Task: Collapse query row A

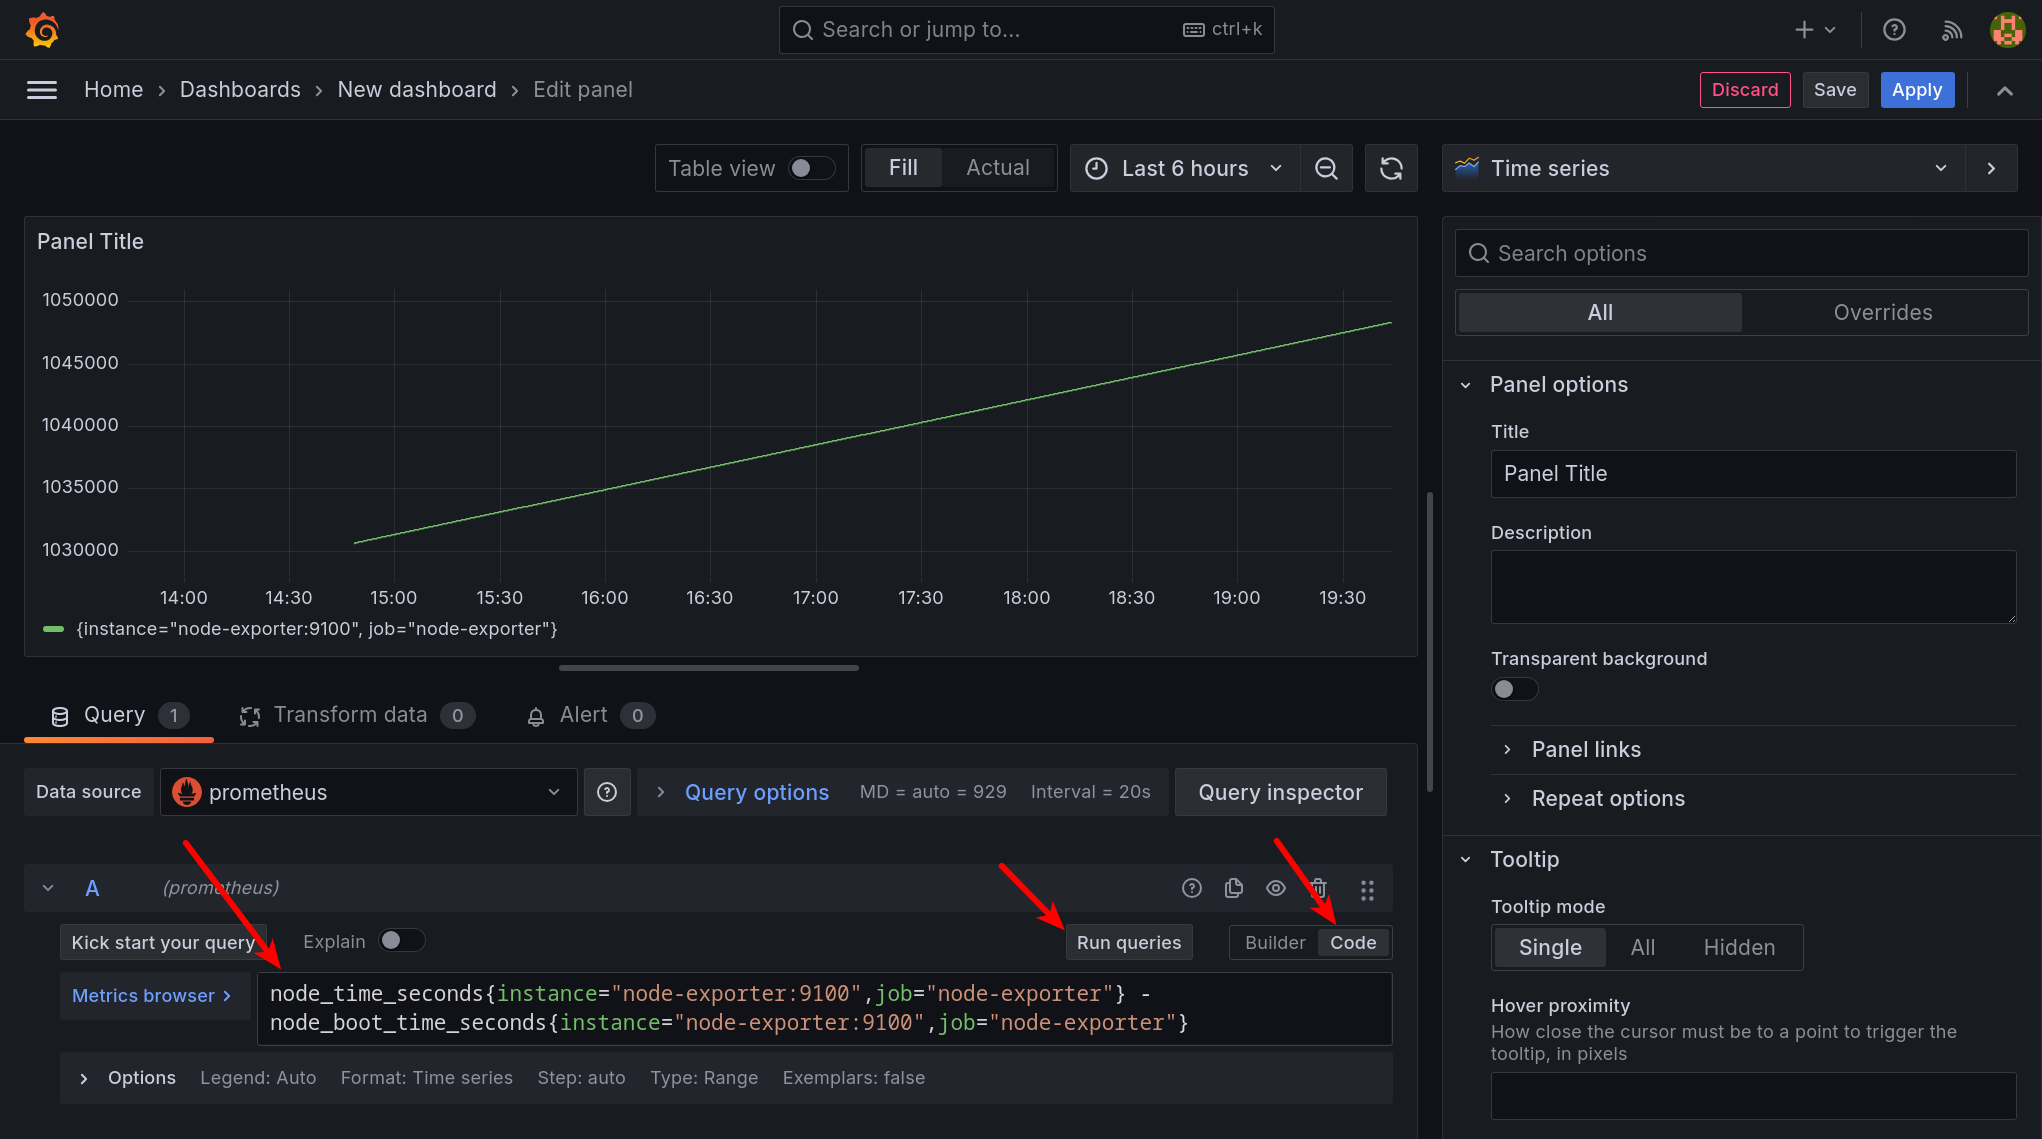Action: point(48,888)
